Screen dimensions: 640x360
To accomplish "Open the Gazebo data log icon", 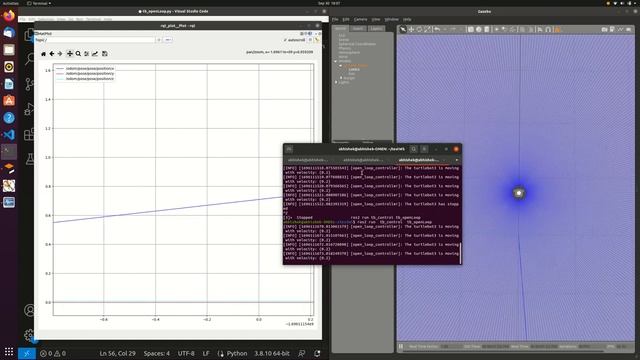I will pos(612,29).
